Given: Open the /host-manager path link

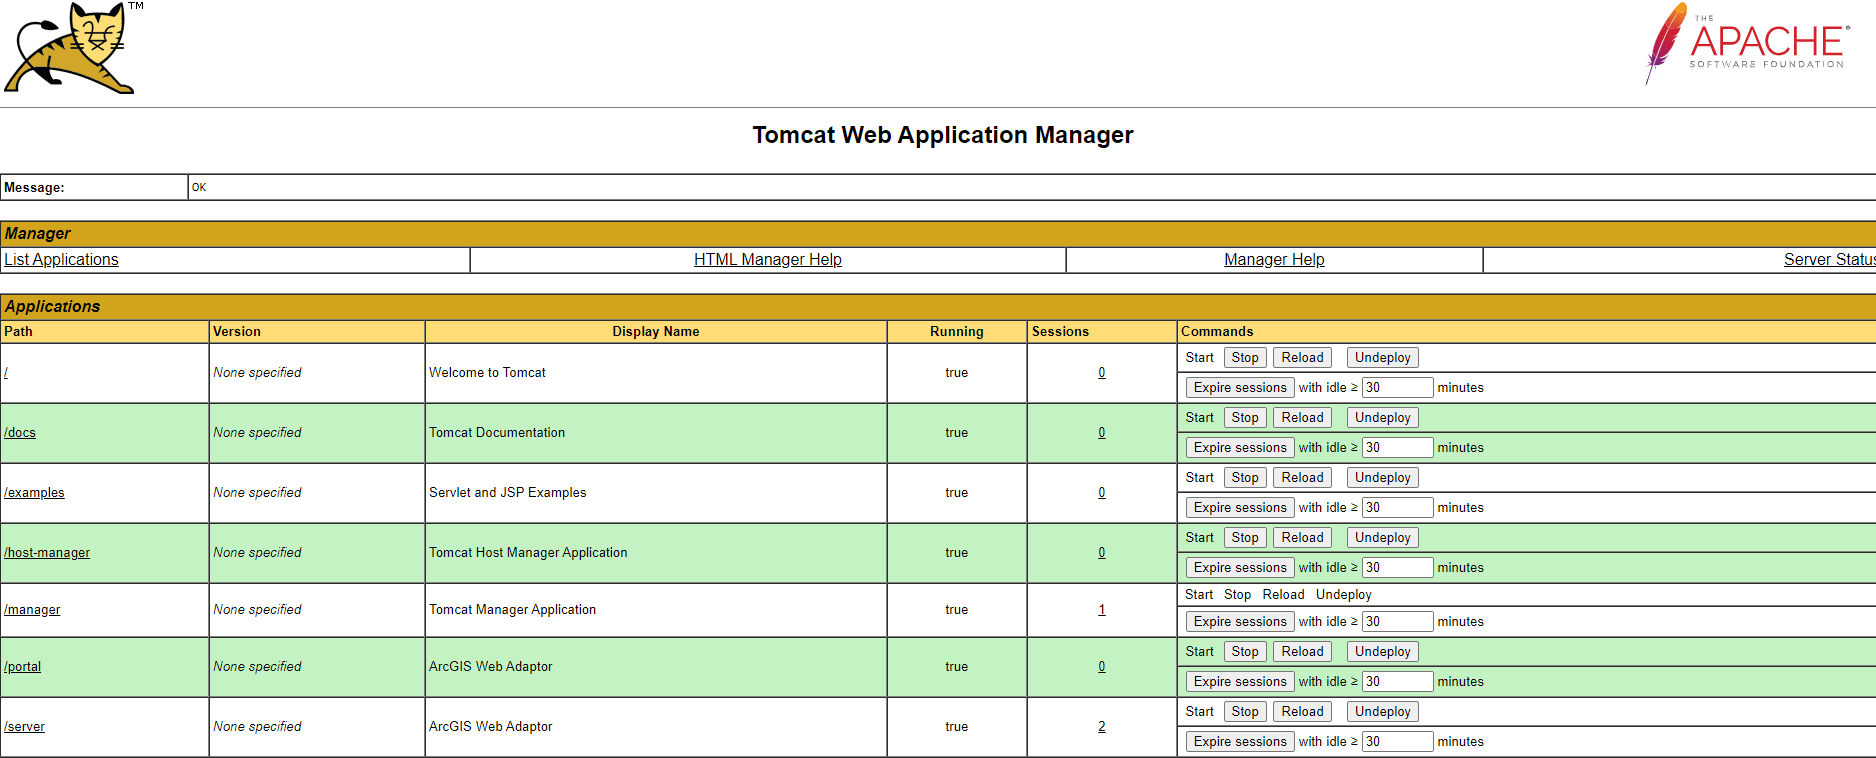Looking at the screenshot, I should [47, 553].
